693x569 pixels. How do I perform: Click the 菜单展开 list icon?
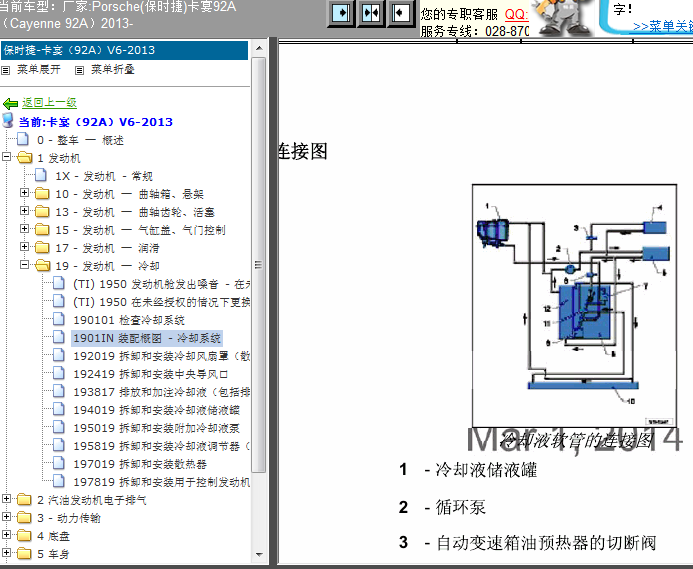tap(5, 70)
